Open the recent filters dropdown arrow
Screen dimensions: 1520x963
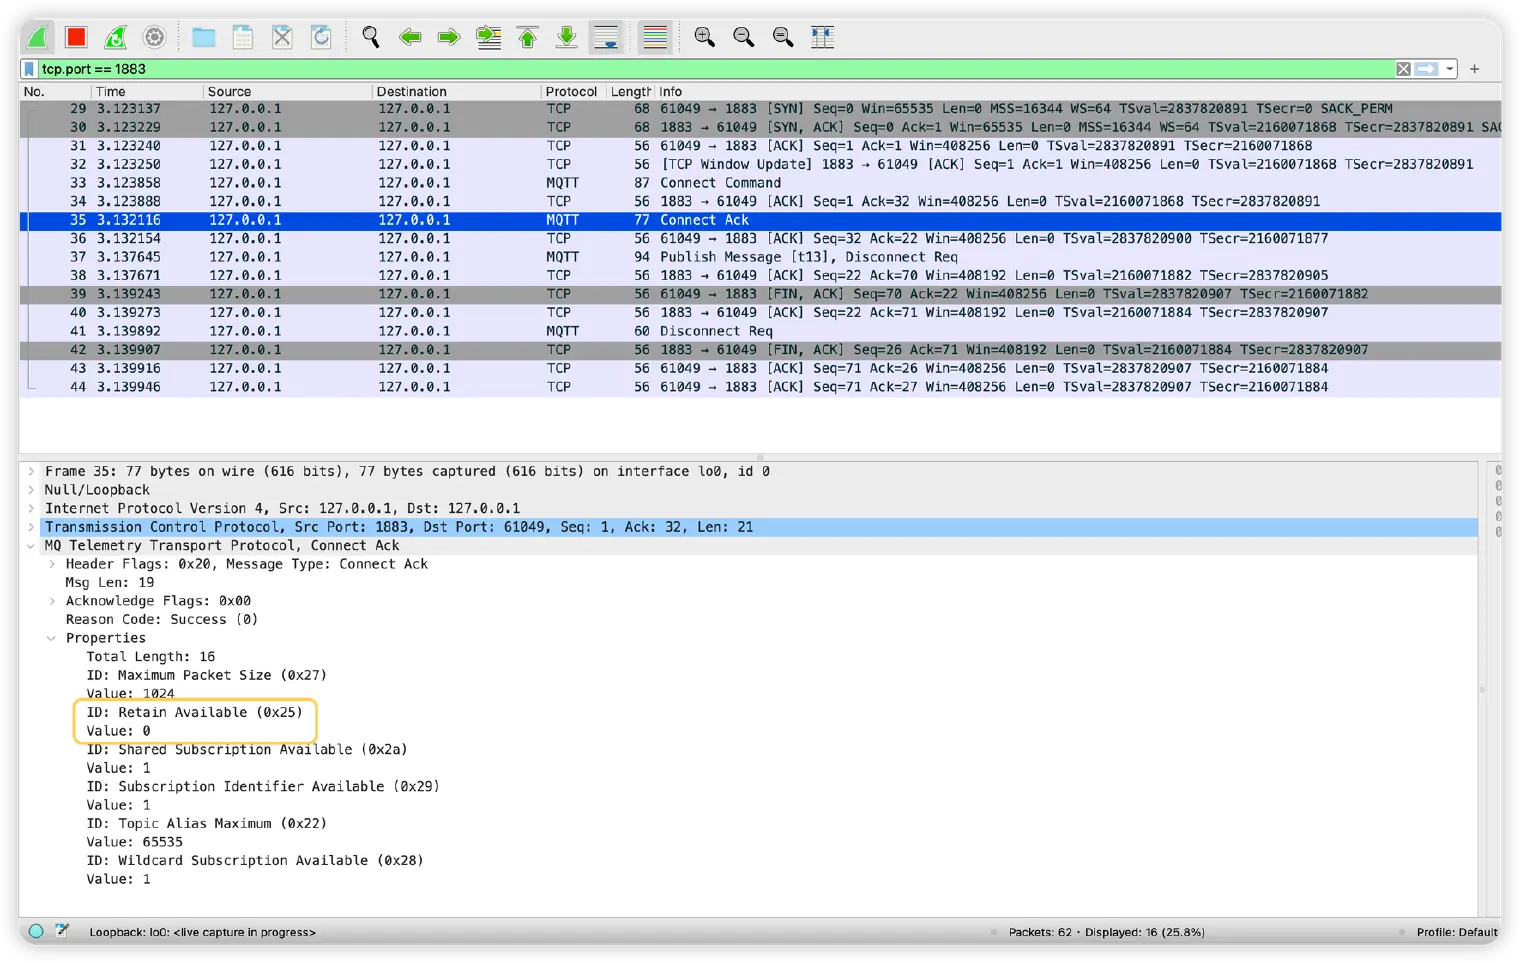(x=1449, y=69)
